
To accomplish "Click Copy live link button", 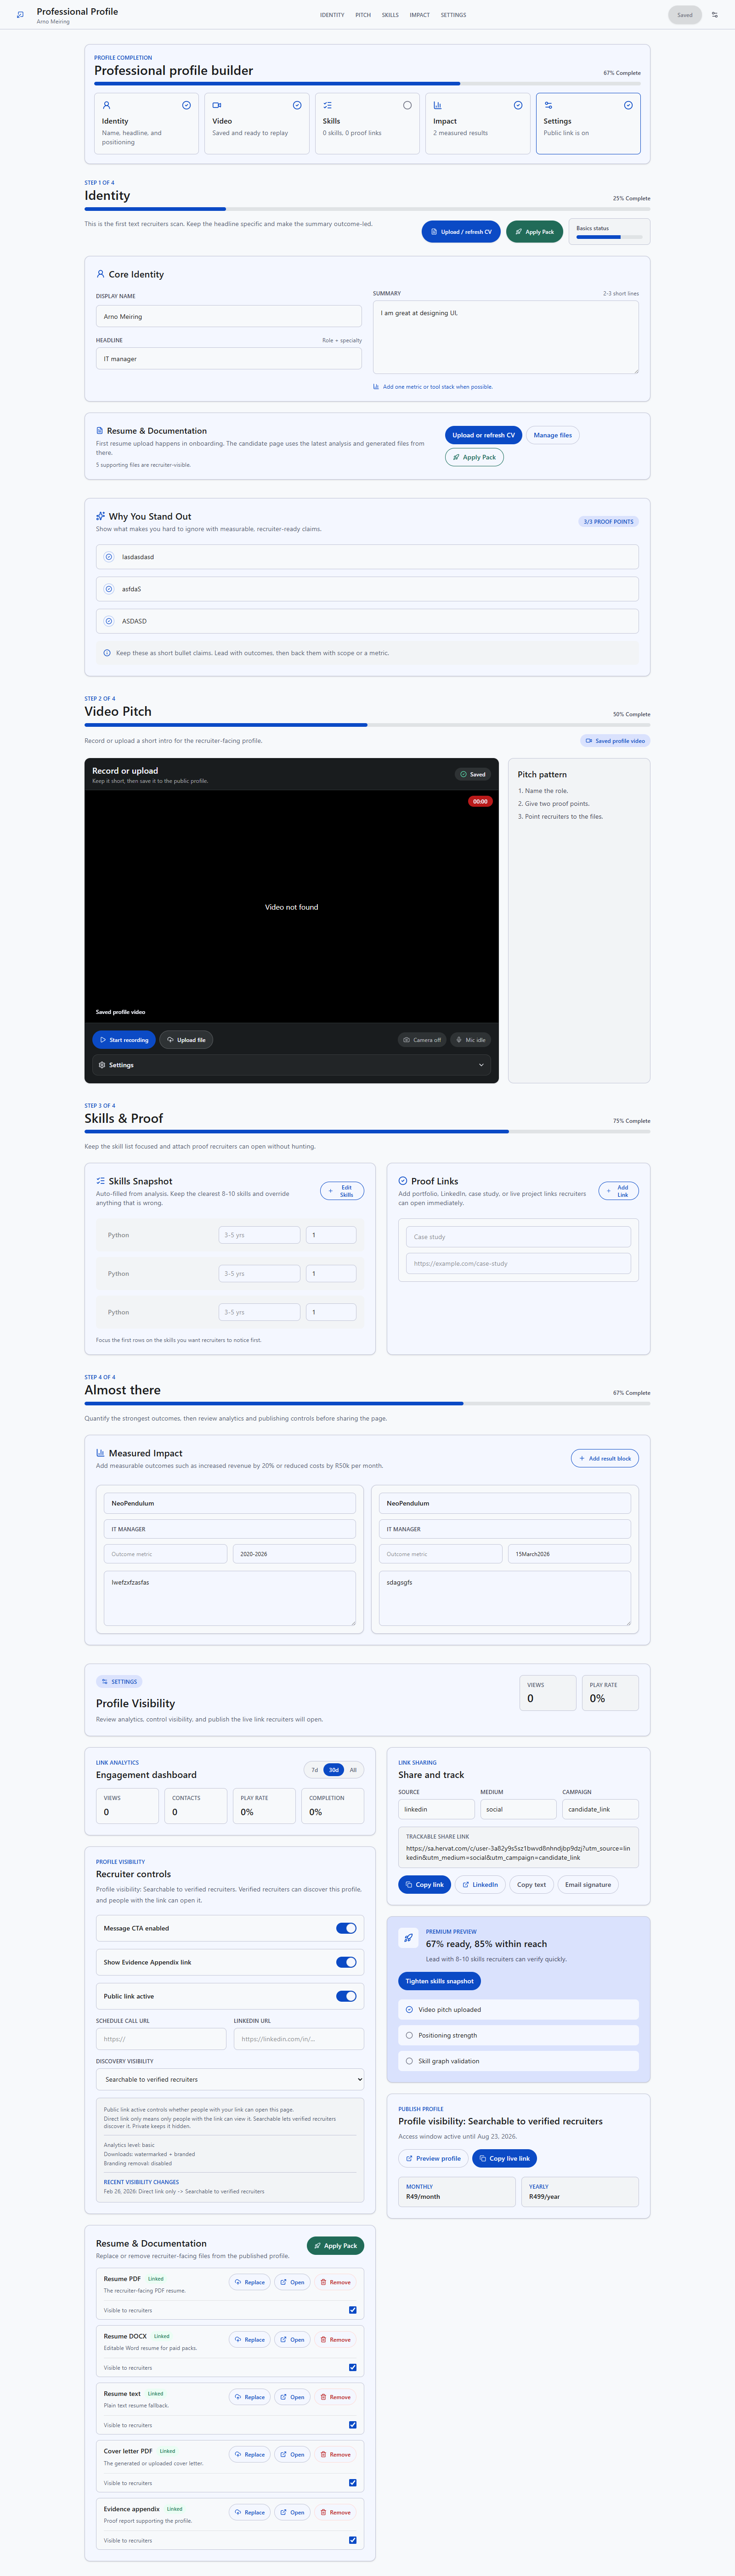I will 504,2159.
